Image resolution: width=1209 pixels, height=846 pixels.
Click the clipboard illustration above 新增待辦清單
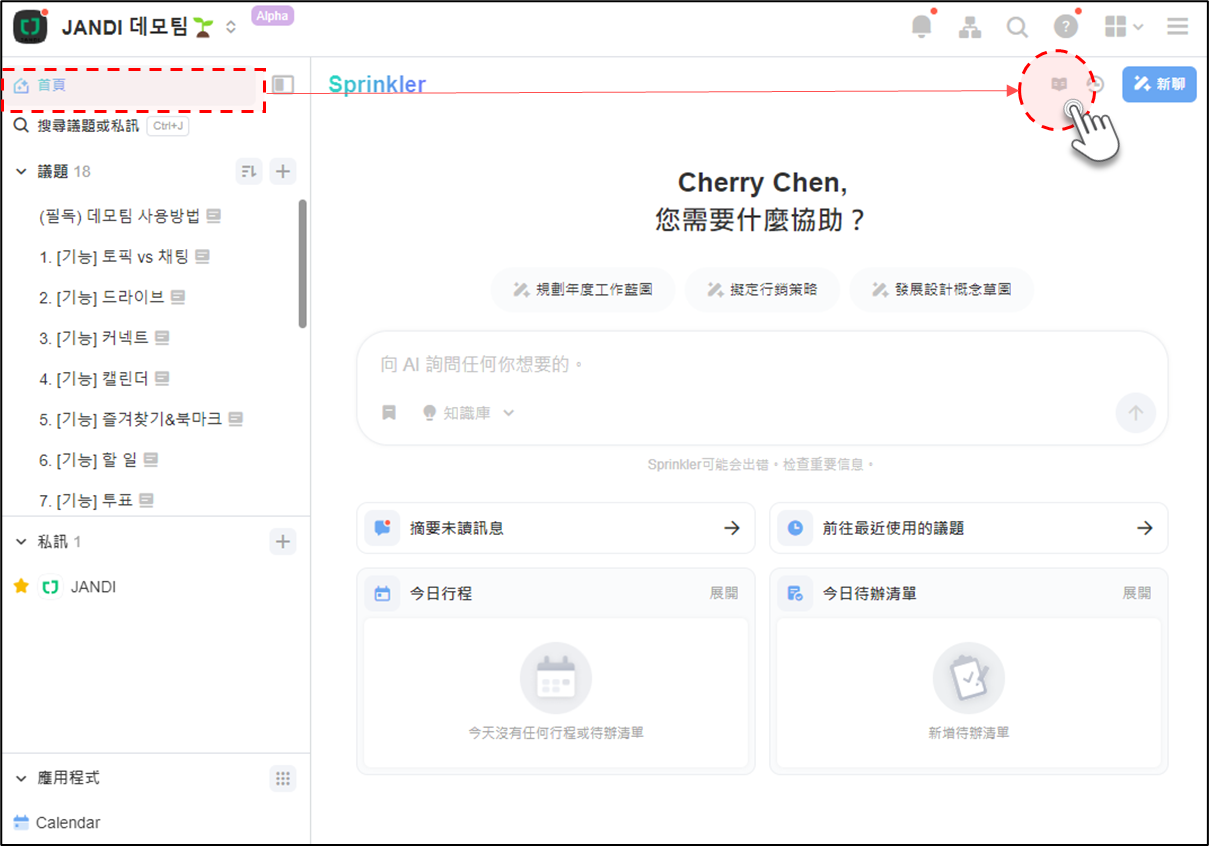click(968, 678)
